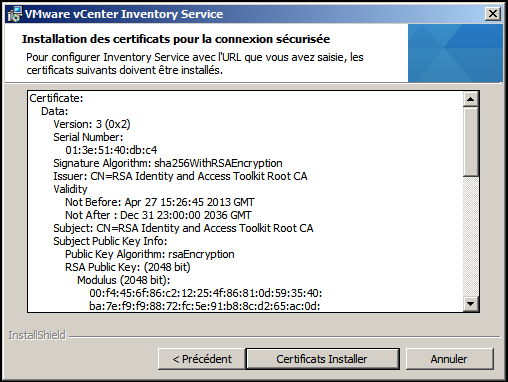Click the scrollbar down arrow

click(x=471, y=304)
